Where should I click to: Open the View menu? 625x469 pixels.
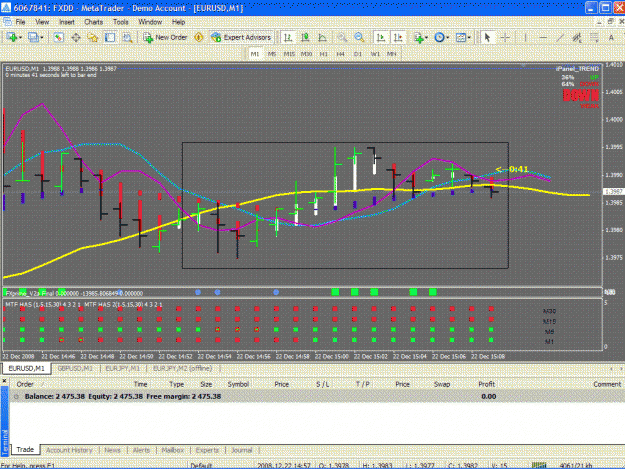click(42, 22)
